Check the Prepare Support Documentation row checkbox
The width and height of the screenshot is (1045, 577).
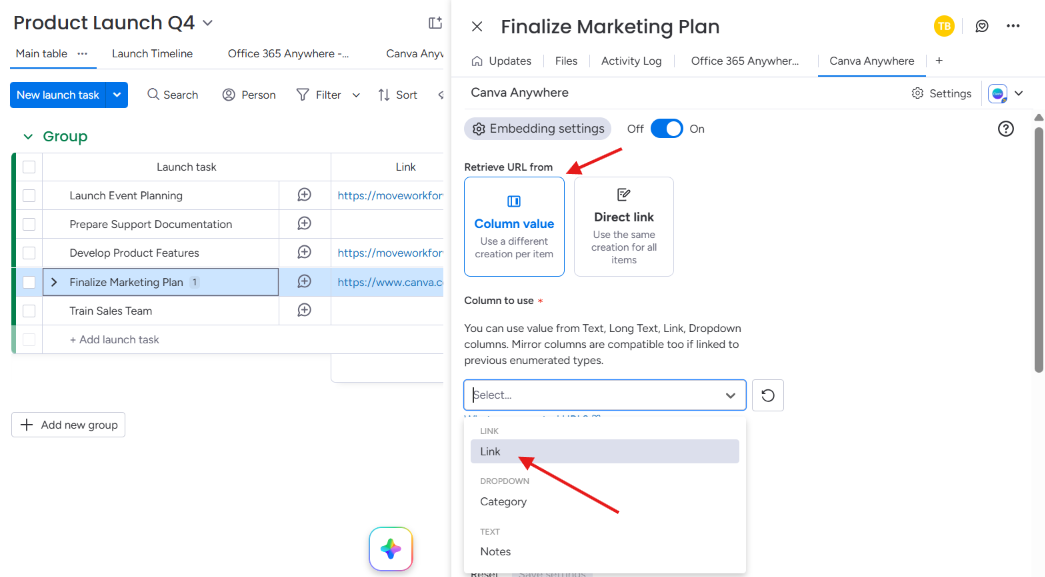click(29, 224)
